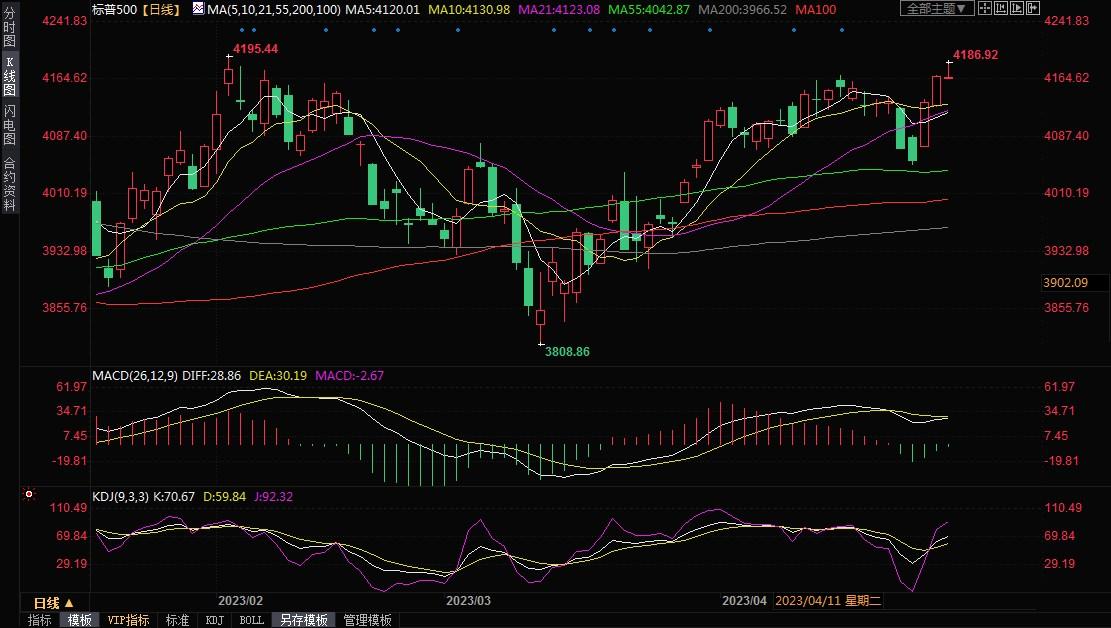Viewport: 1111px width, 628px height.
Task: Click the 2023/02 time axis label
Action: [x=240, y=600]
